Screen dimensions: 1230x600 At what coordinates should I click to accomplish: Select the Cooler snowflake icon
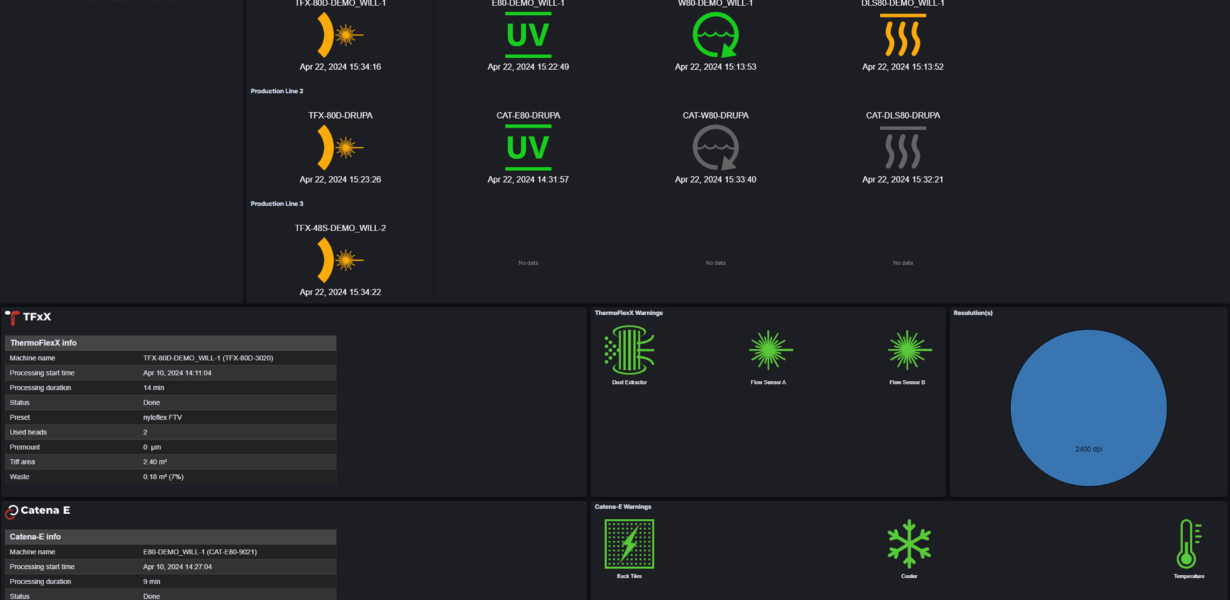(x=909, y=544)
